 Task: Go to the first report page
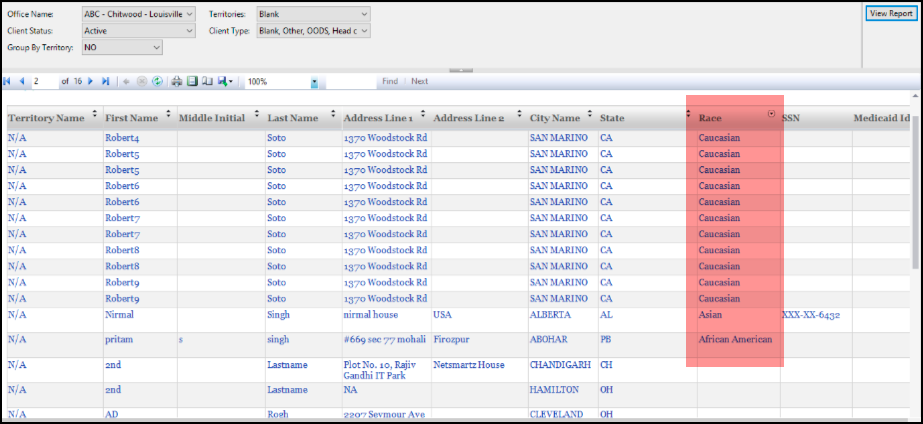[x=8, y=81]
